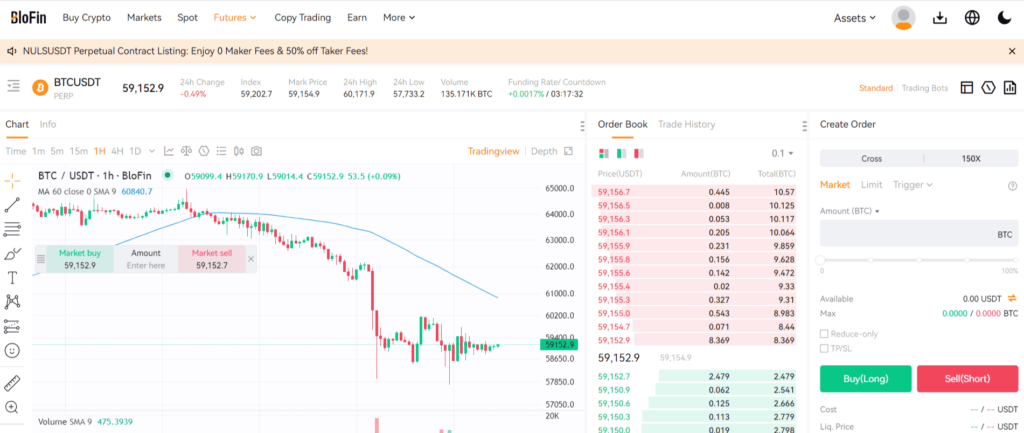1024x433 pixels.
Task: Select Cross margin mode
Action: 871,159
